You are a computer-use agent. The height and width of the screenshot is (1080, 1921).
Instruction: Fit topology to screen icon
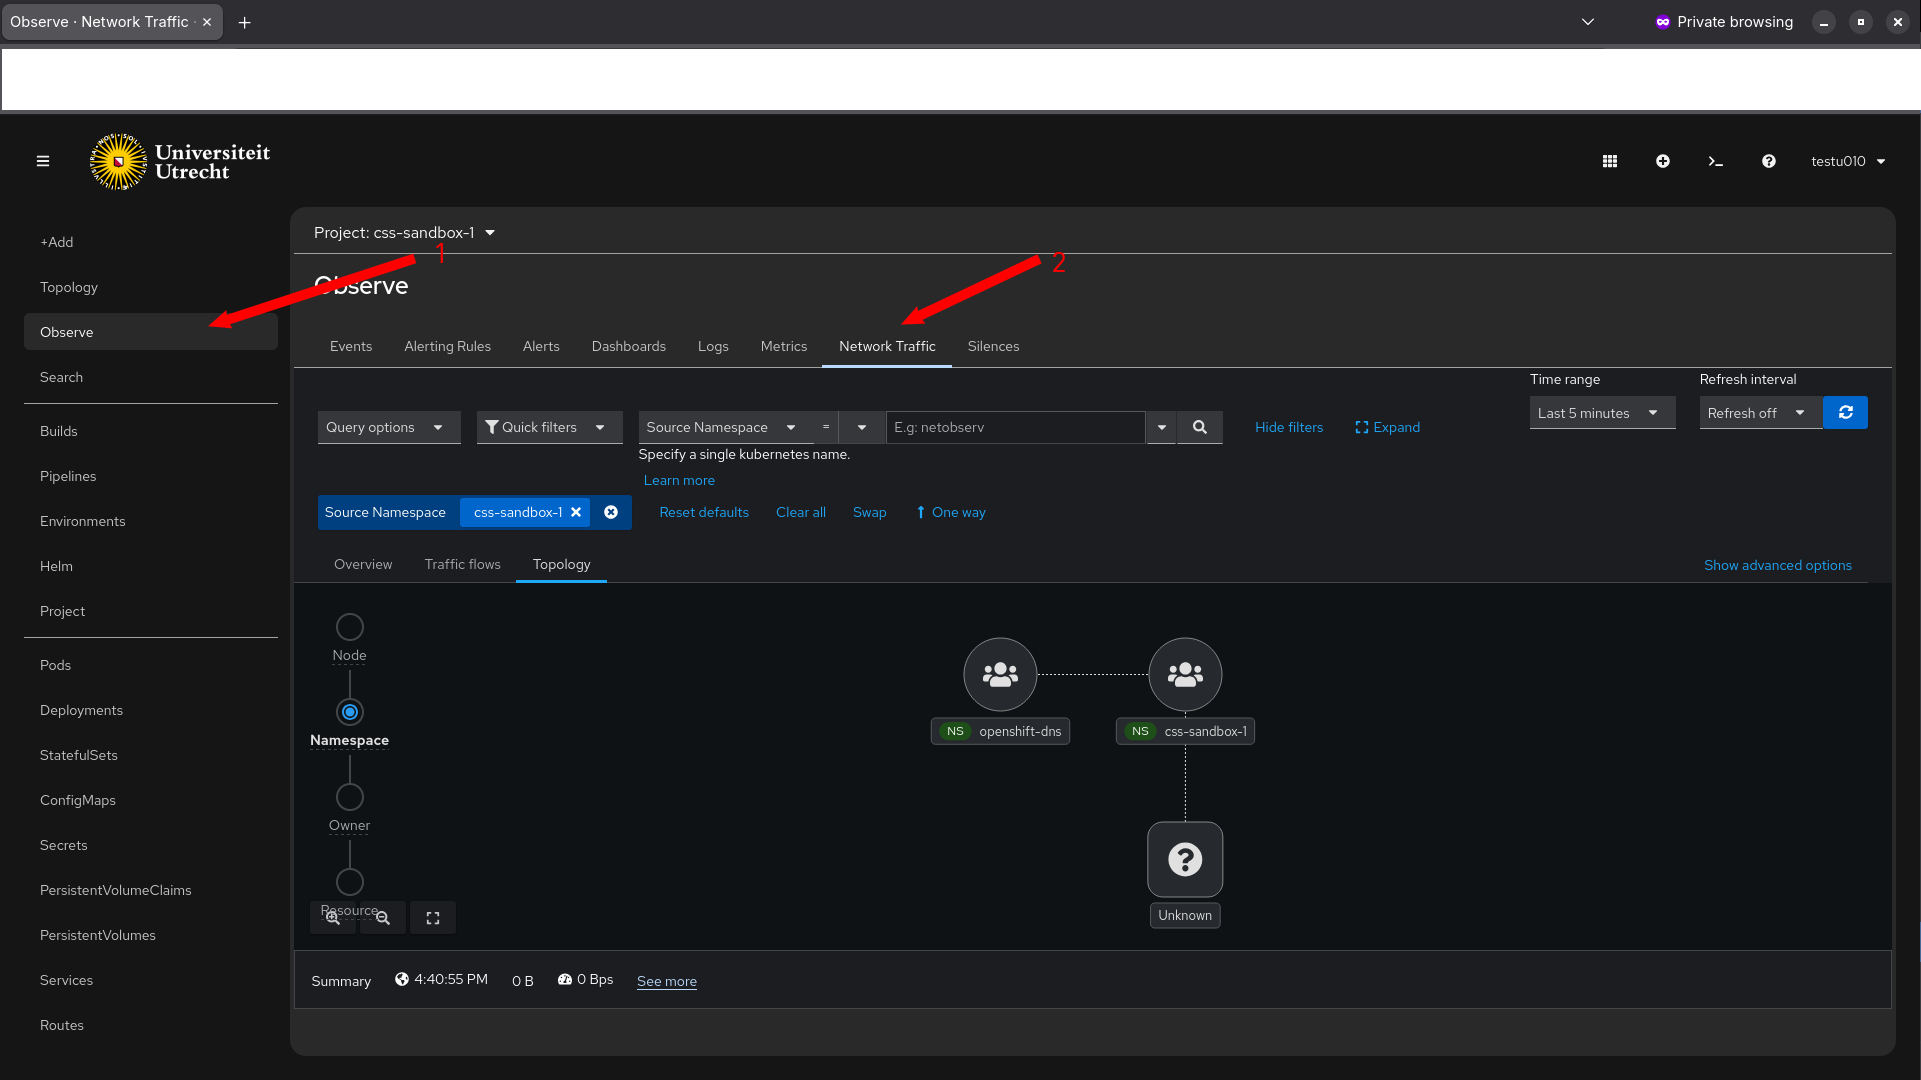click(433, 918)
